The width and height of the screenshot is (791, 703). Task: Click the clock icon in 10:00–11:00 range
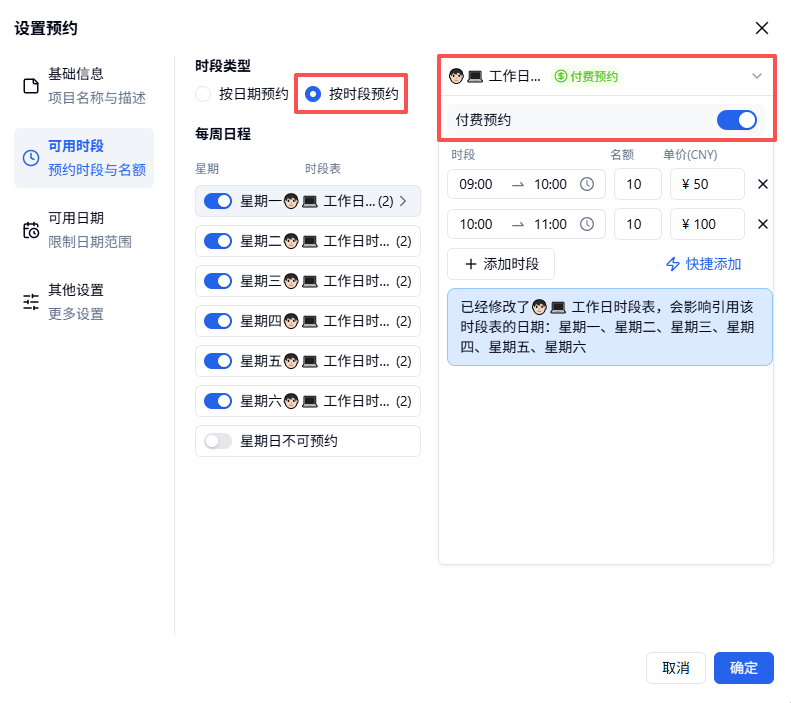click(587, 224)
